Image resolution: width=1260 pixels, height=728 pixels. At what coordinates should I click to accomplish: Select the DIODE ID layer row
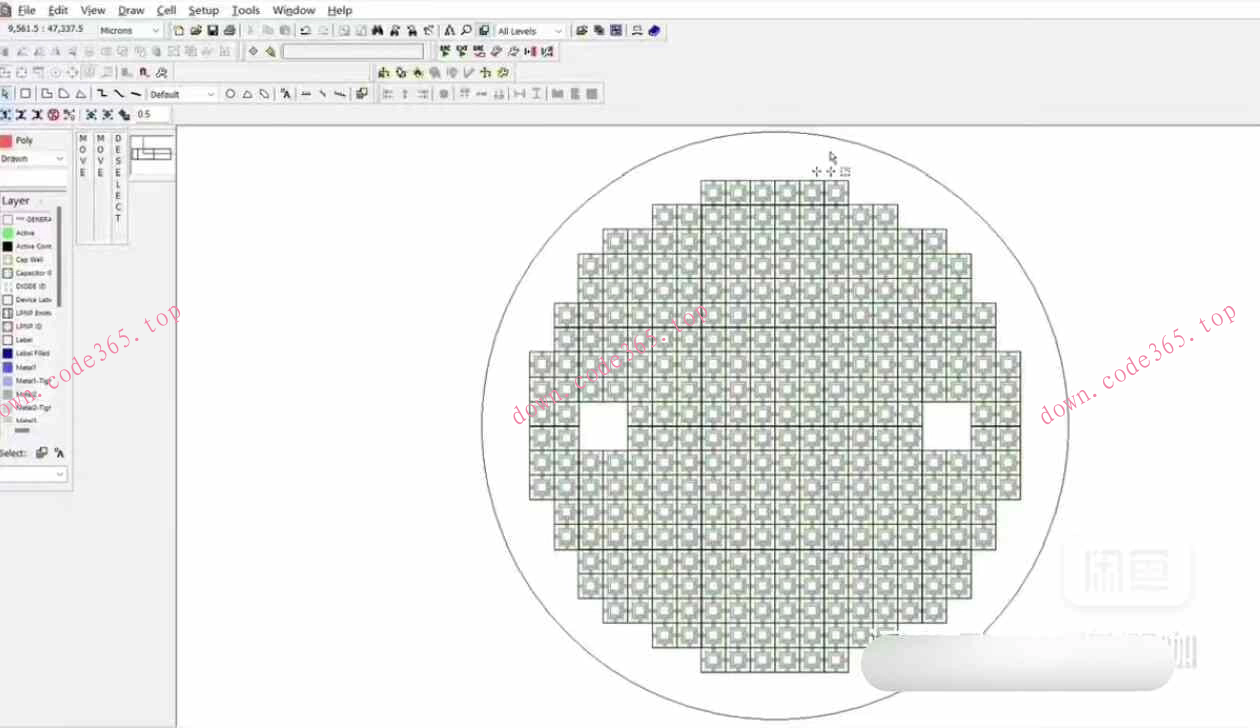coord(28,286)
